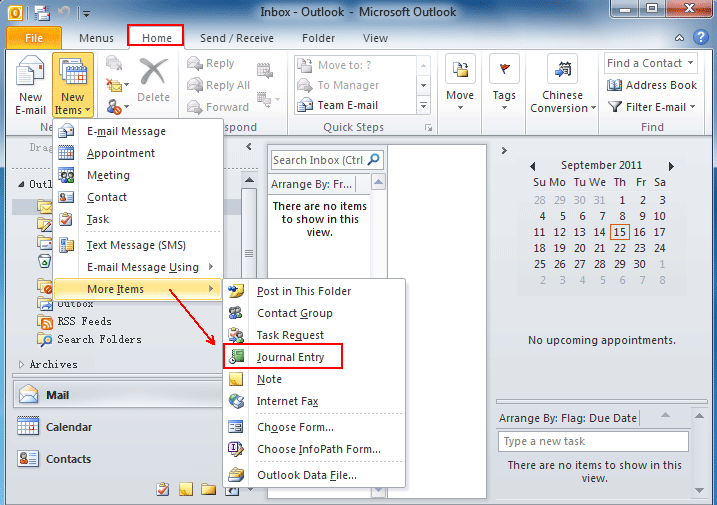This screenshot has height=505, width=717.
Task: Select the More Items menu entry
Action: click(138, 289)
